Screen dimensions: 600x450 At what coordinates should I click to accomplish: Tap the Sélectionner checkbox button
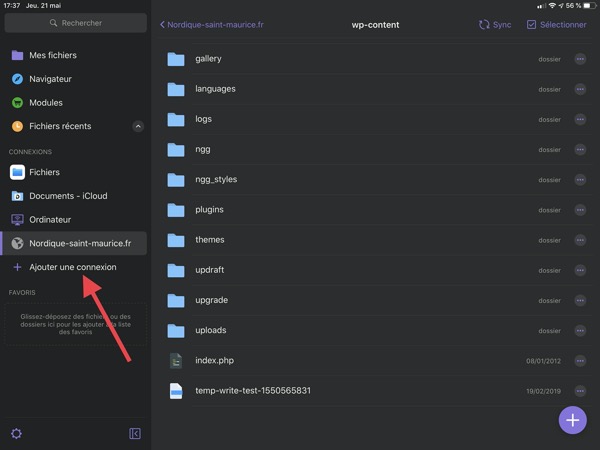(x=556, y=25)
